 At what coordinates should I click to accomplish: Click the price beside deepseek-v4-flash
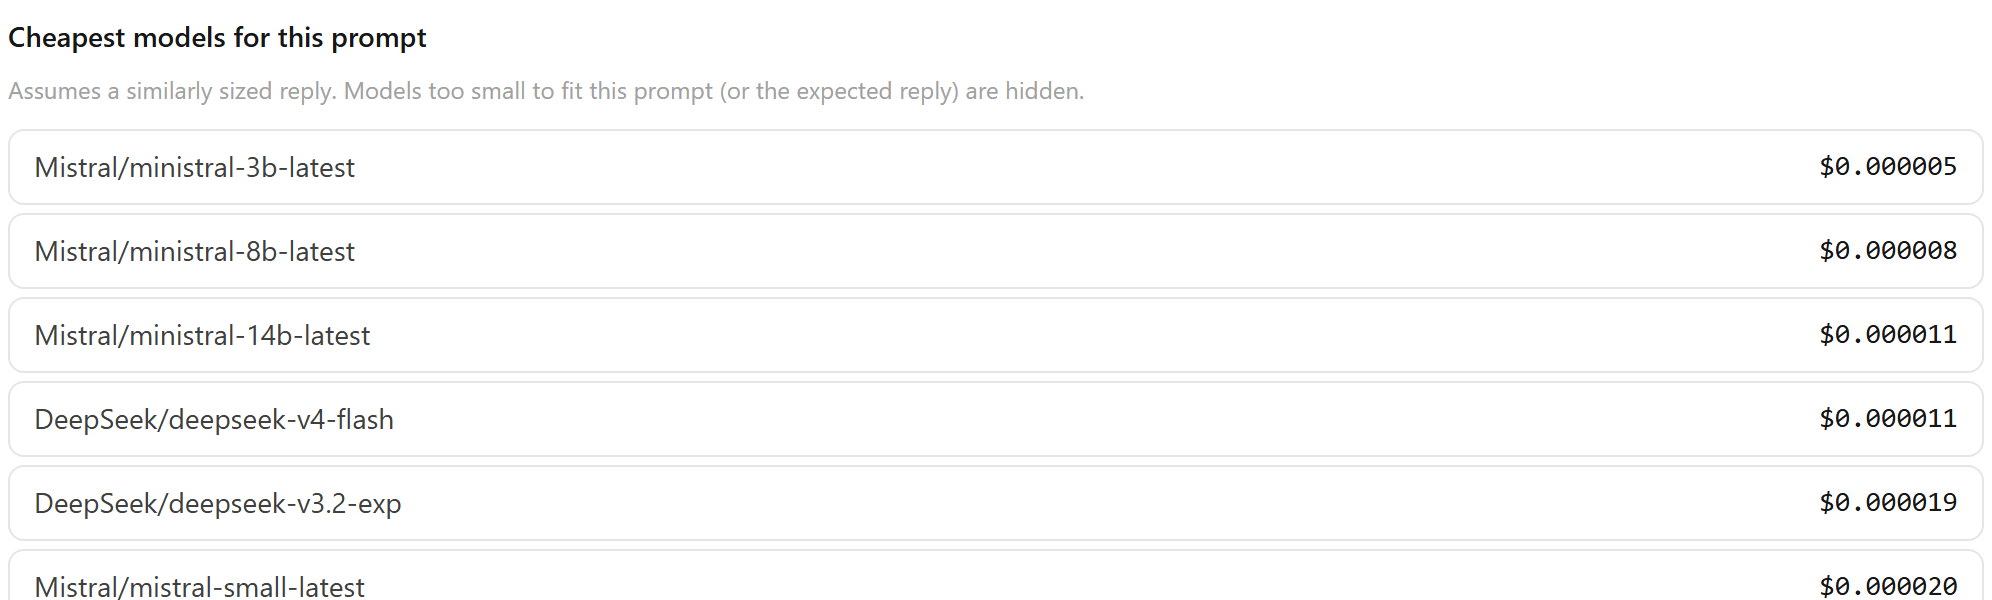[1888, 418]
